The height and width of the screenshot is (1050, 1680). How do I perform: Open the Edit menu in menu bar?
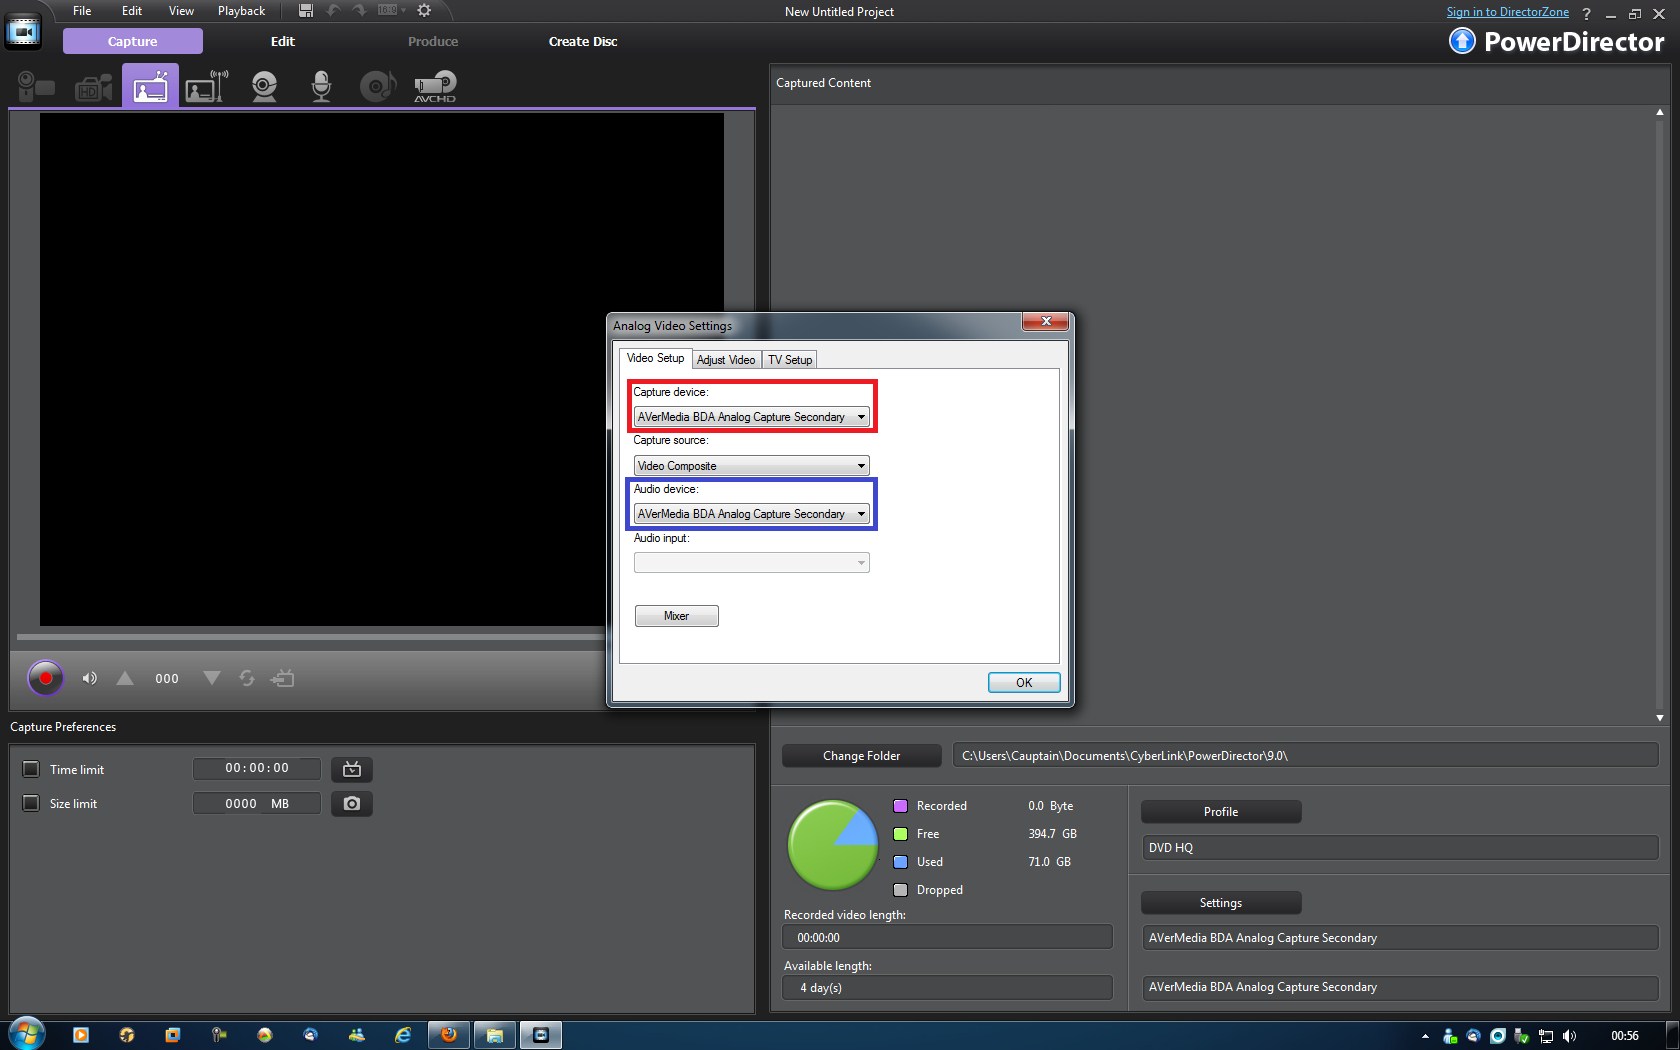click(x=132, y=11)
